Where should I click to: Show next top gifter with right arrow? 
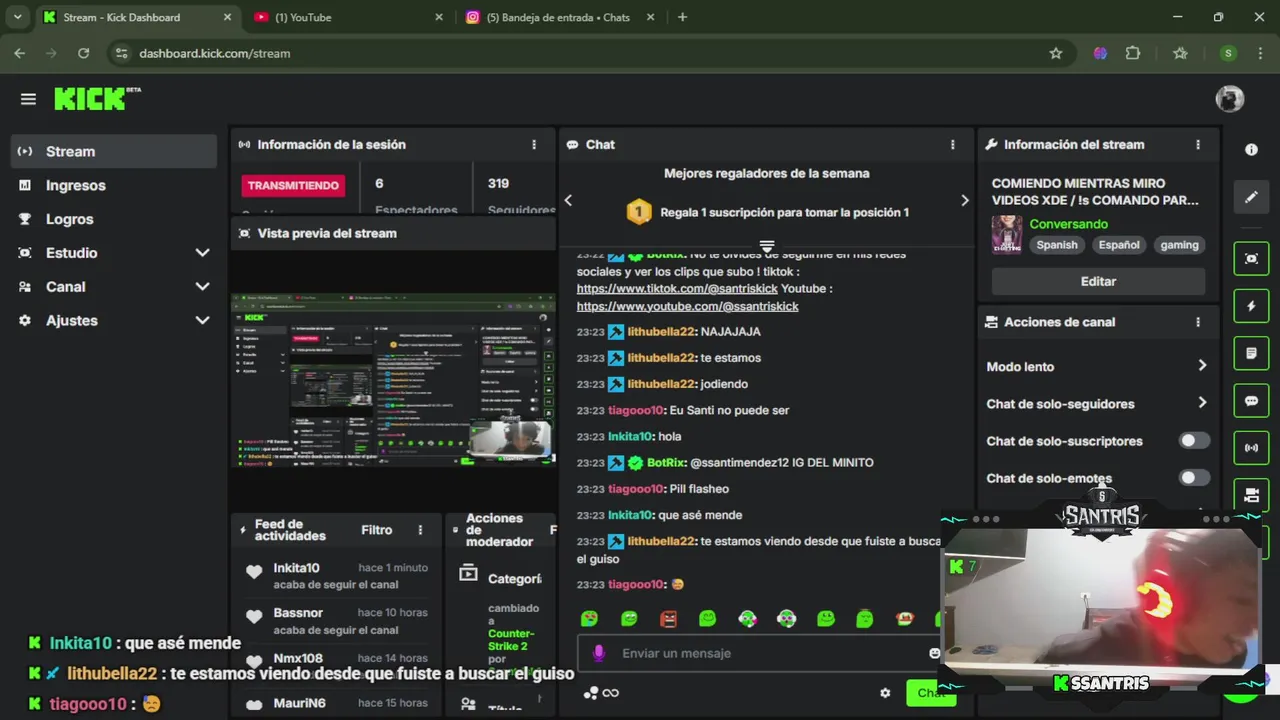[x=964, y=200]
